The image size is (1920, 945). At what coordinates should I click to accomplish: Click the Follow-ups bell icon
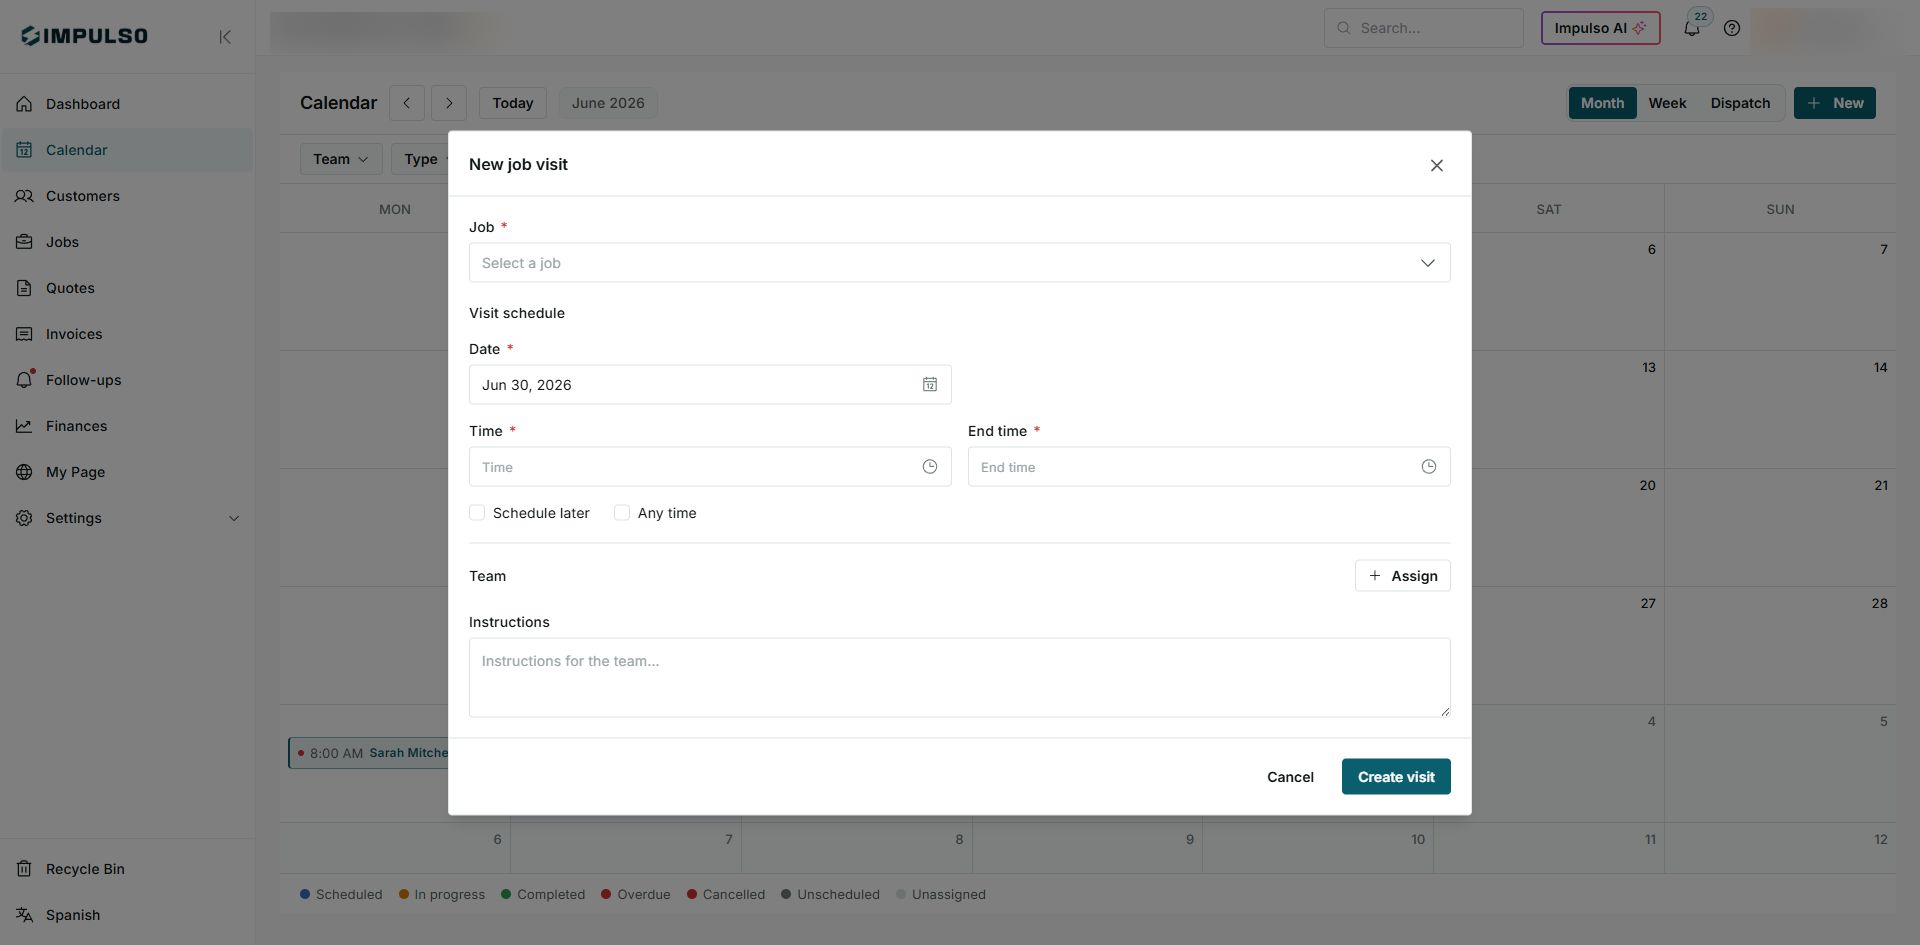point(25,380)
